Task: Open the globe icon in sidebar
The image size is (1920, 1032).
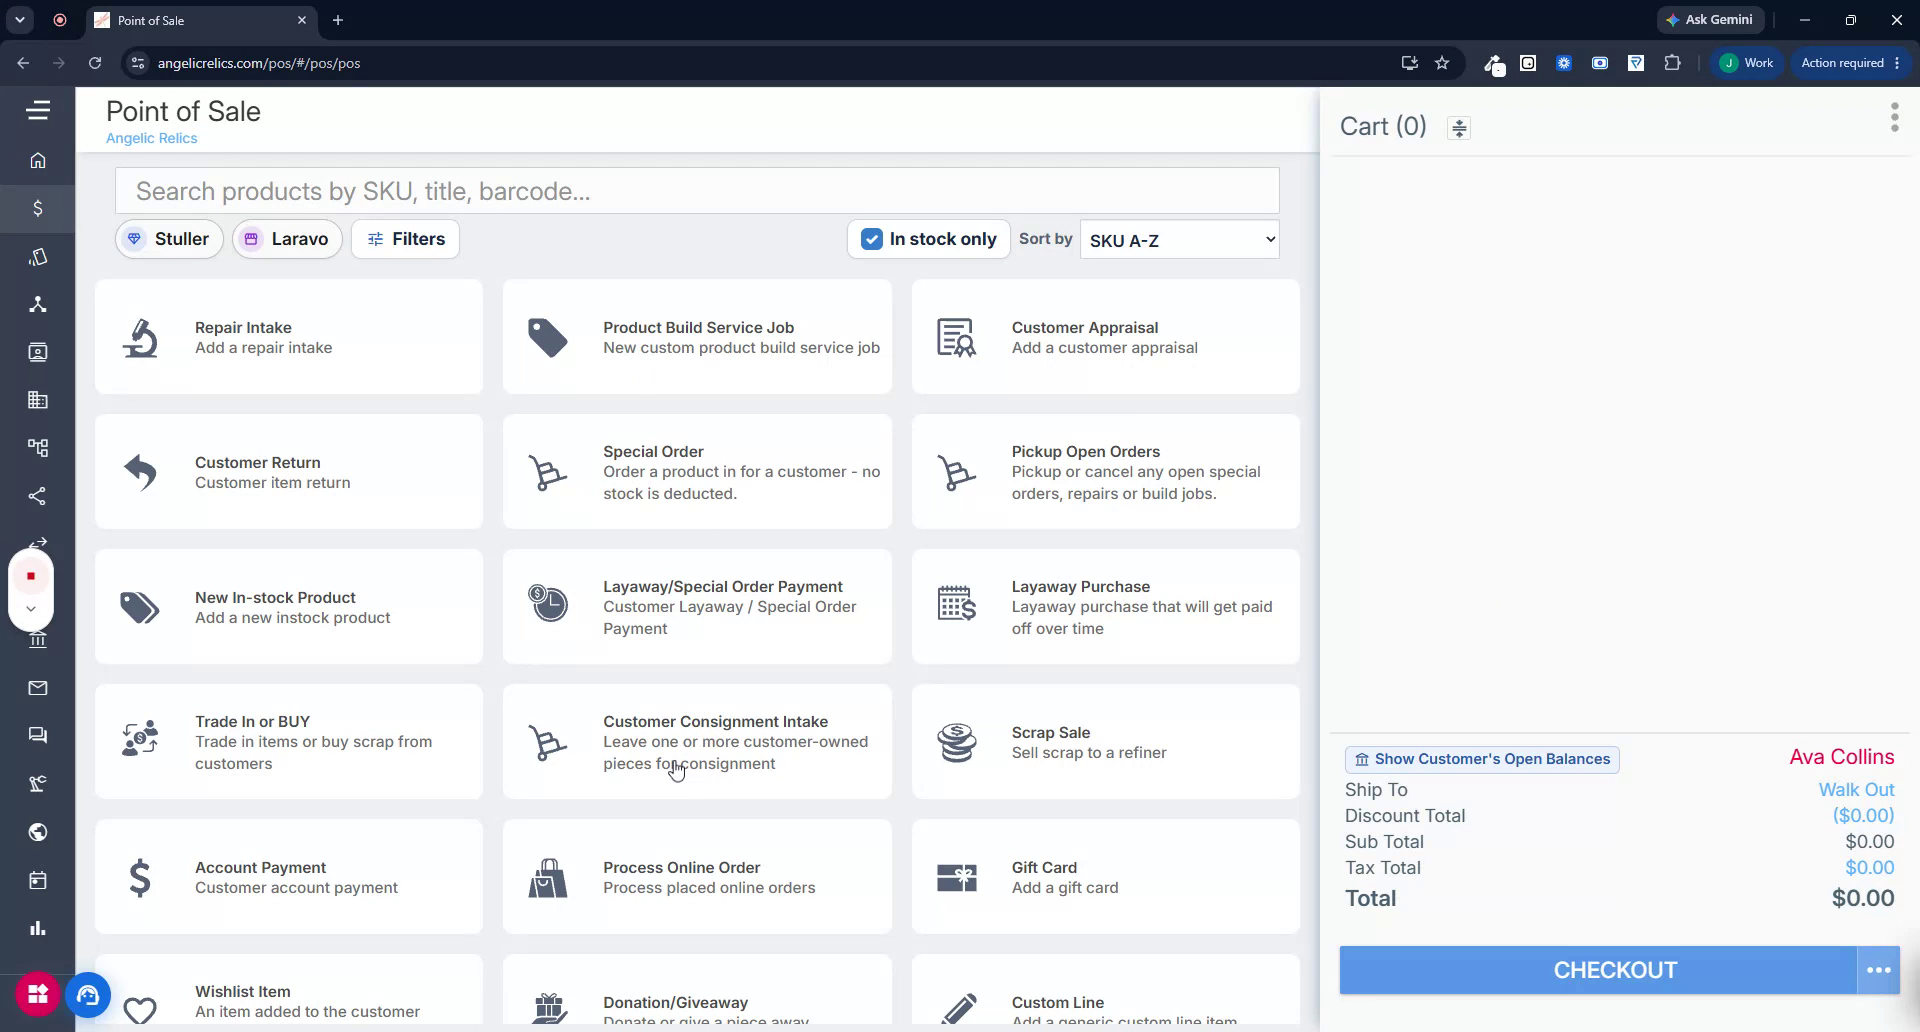Action: [38, 832]
